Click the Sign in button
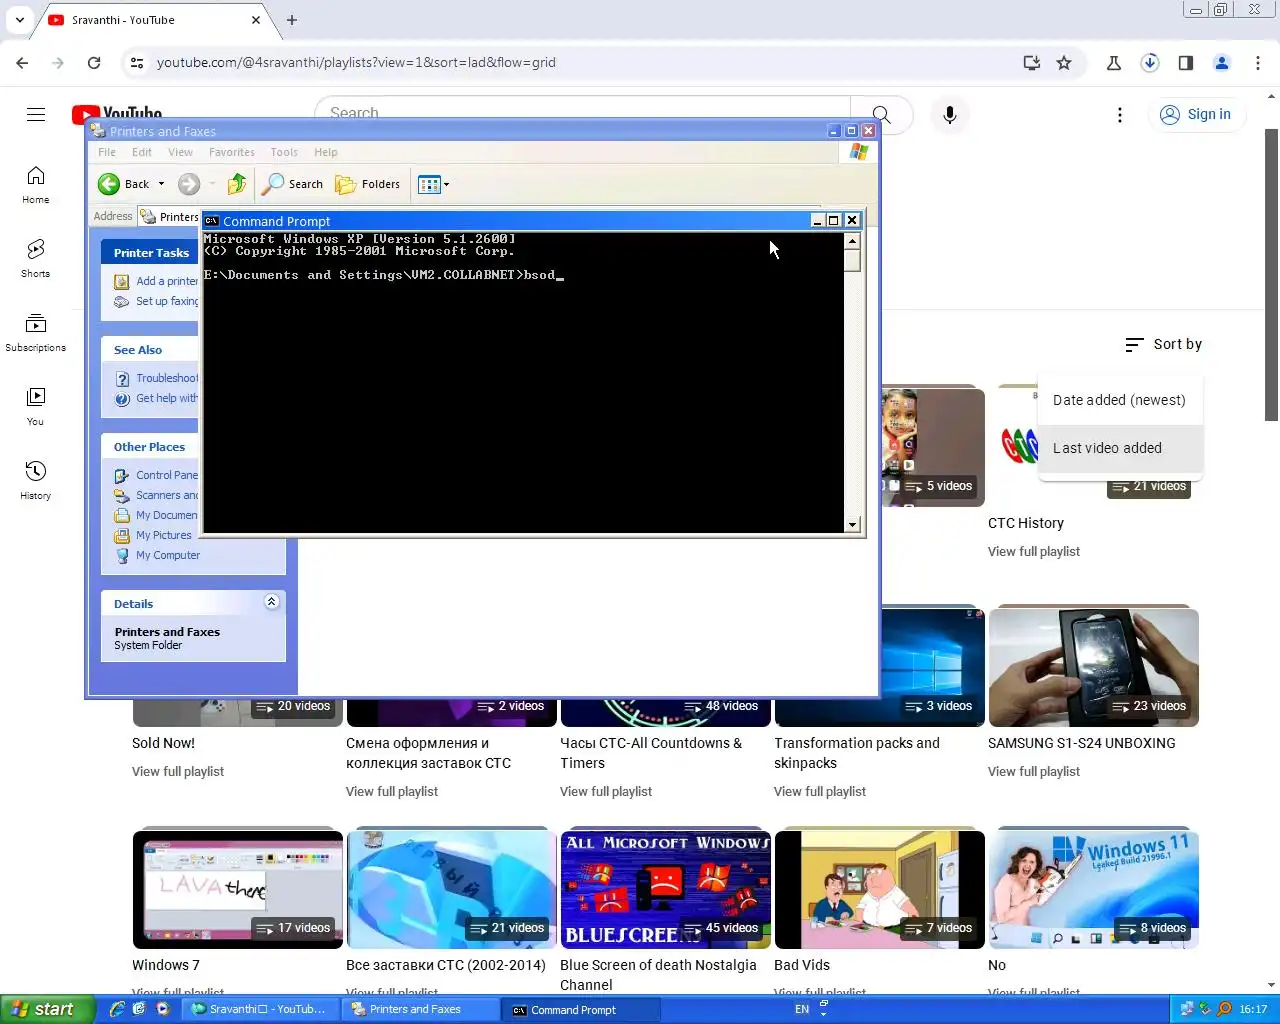Image resolution: width=1280 pixels, height=1024 pixels. [x=1196, y=114]
